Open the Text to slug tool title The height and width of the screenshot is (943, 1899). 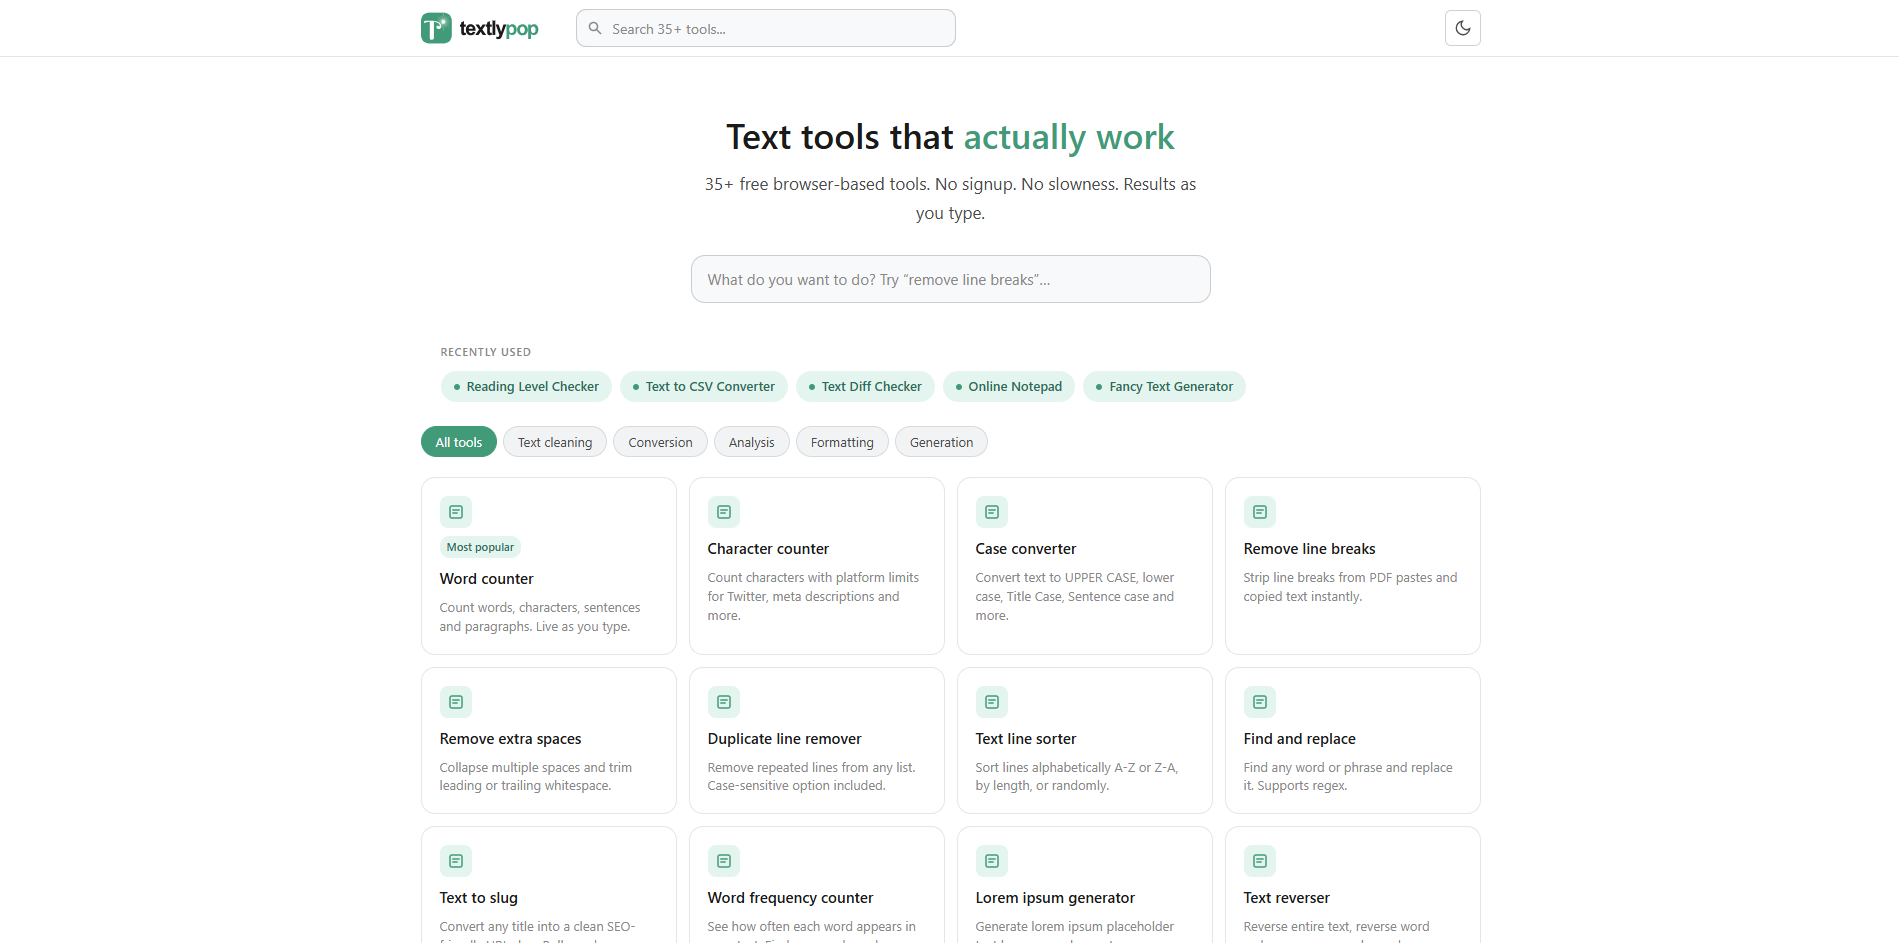click(x=479, y=898)
